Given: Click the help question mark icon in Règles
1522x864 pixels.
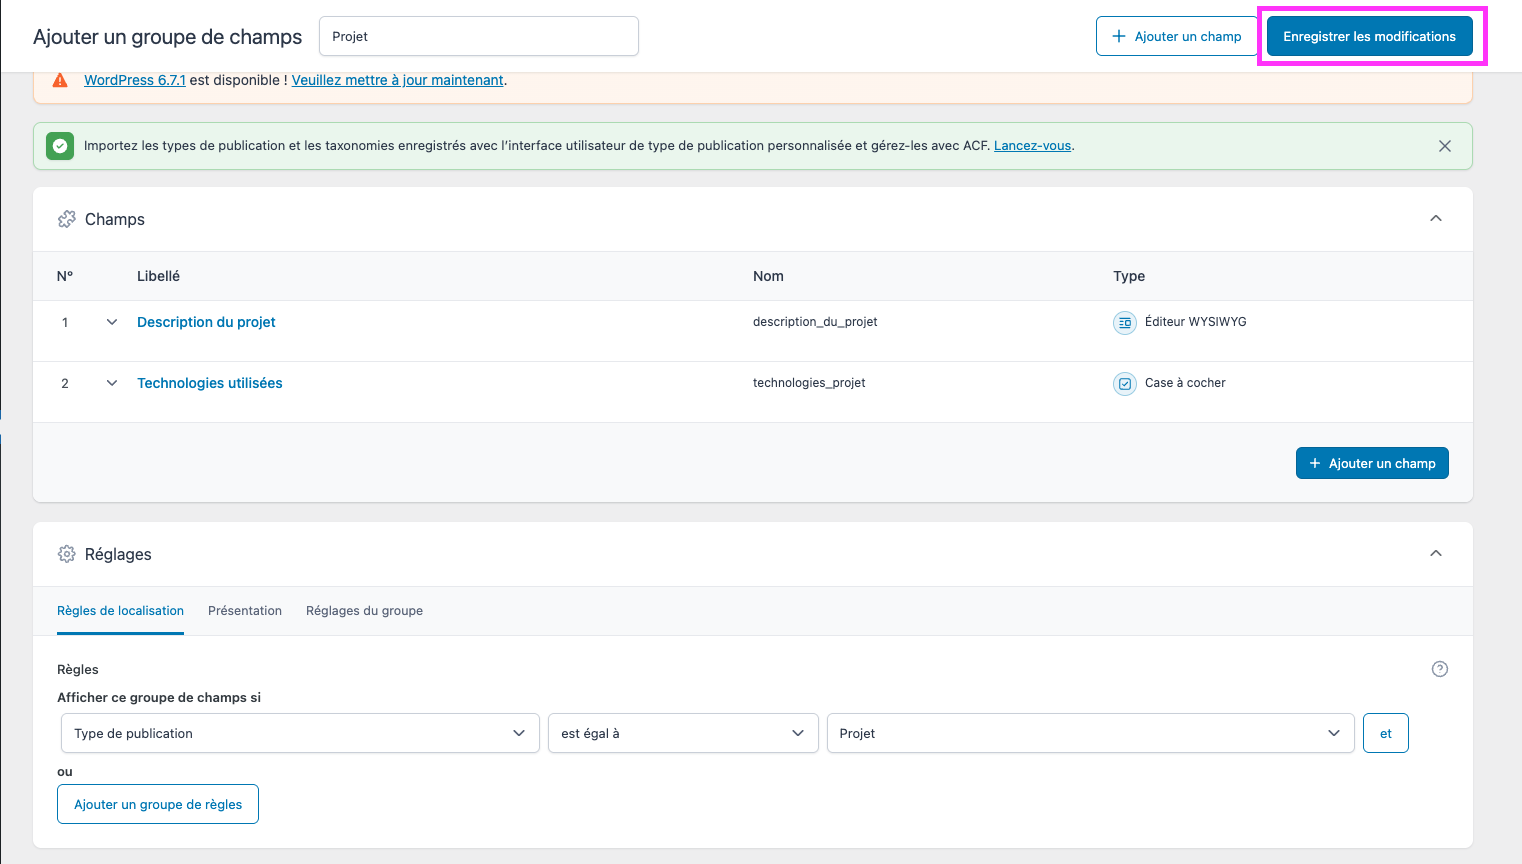Looking at the screenshot, I should (1439, 669).
